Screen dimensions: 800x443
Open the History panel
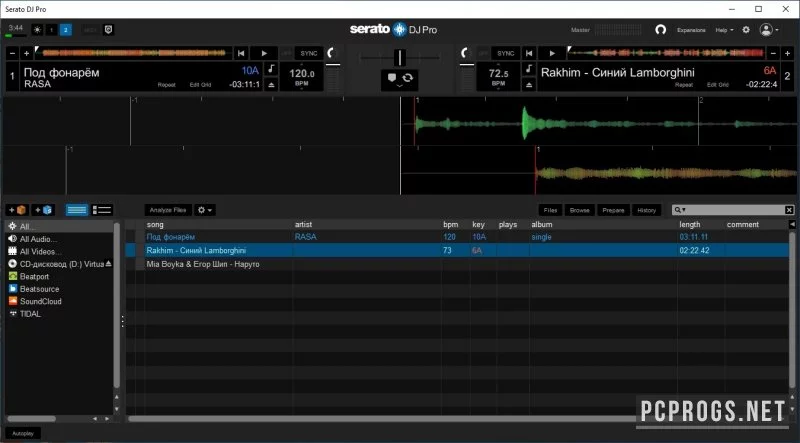[646, 210]
